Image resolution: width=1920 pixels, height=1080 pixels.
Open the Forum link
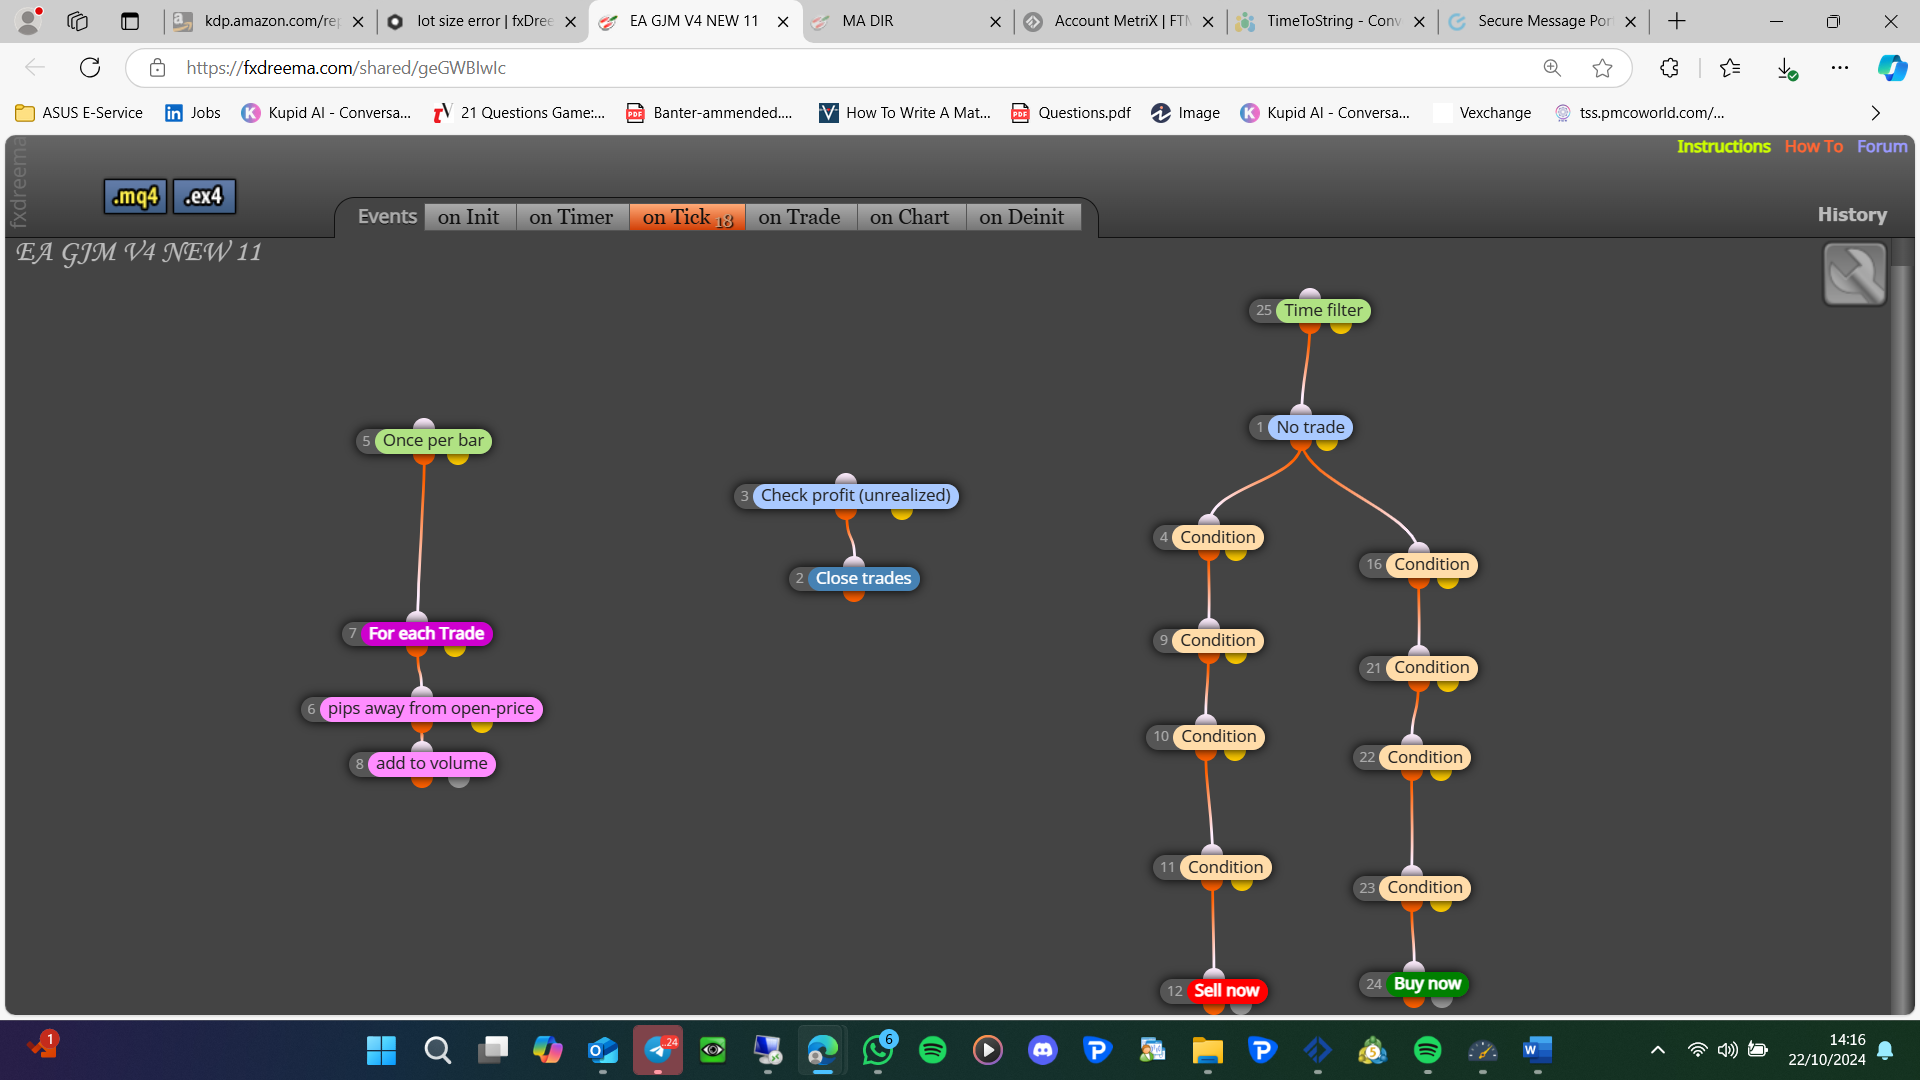[x=1882, y=146]
